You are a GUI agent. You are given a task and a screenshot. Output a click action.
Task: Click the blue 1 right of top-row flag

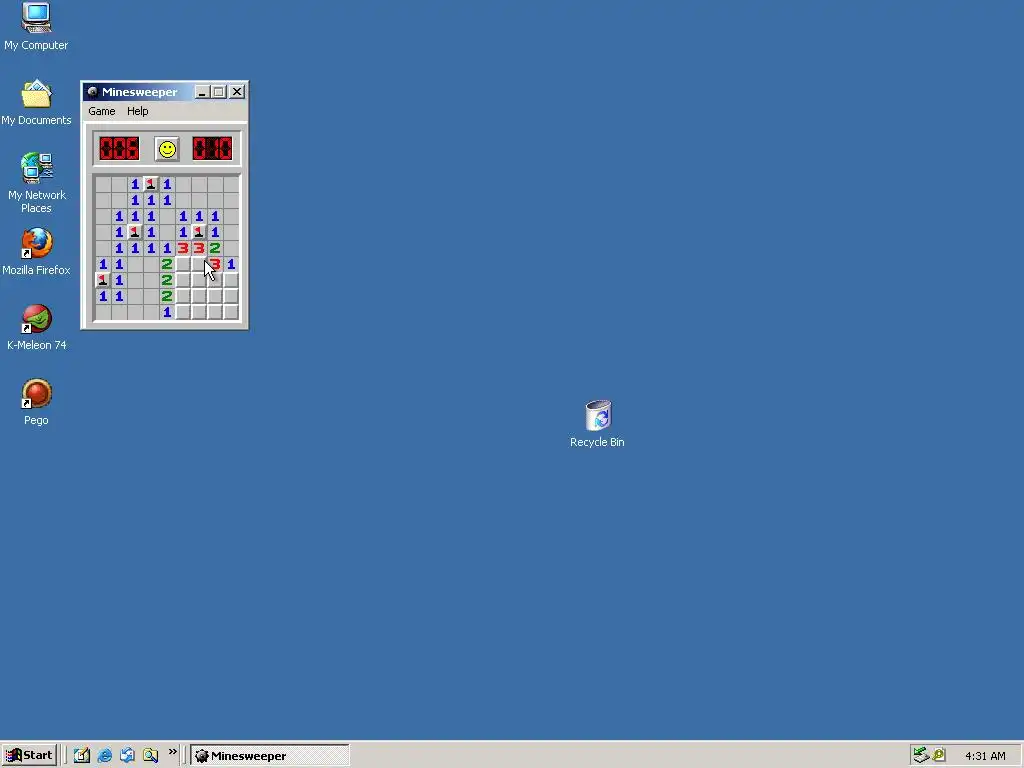point(167,184)
